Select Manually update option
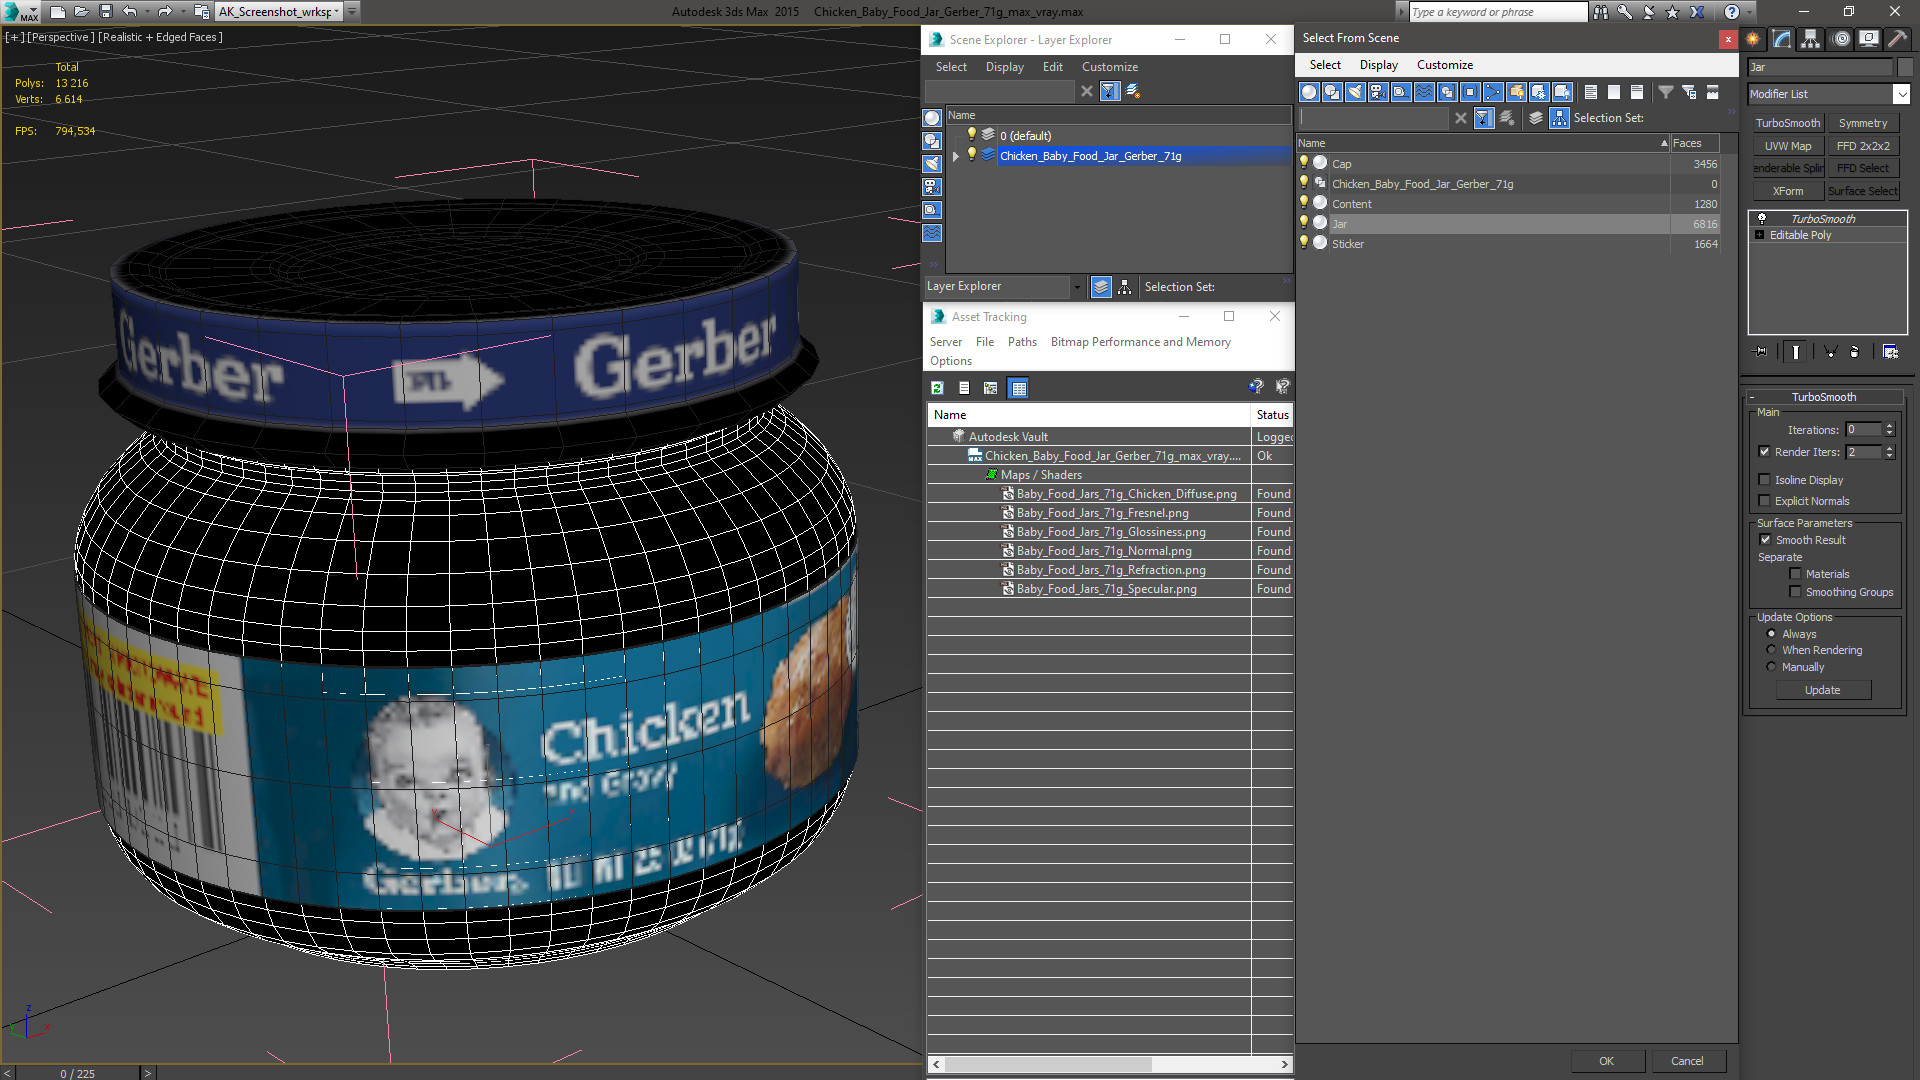 click(x=1771, y=667)
